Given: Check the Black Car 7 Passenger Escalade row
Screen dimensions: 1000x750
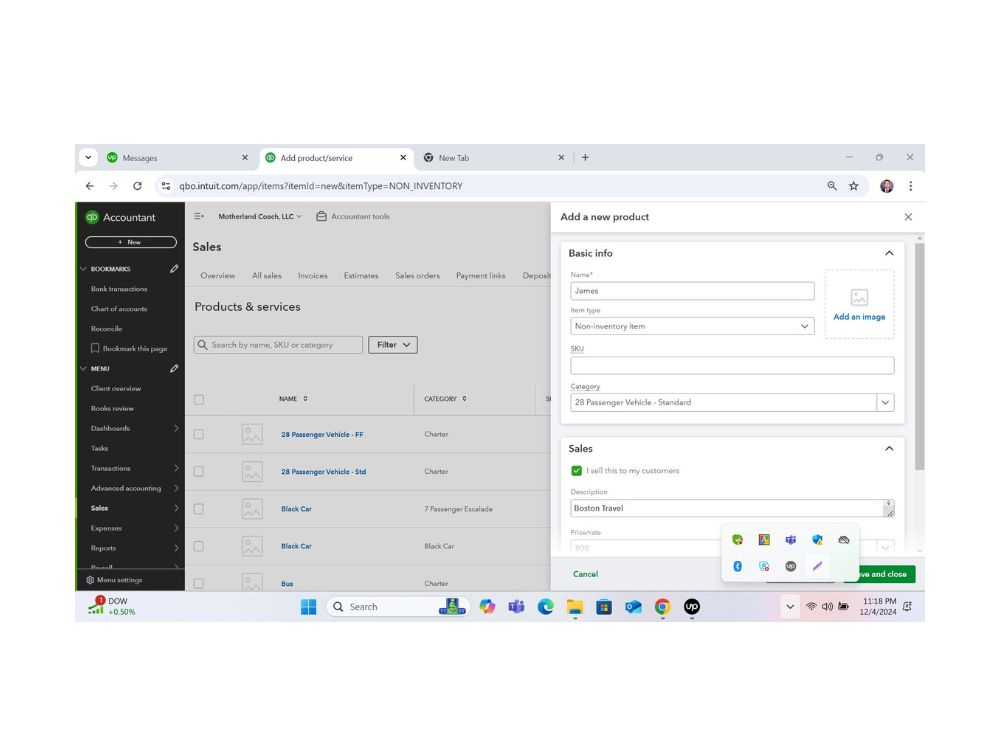Looking at the screenshot, I should pyautogui.click(x=199, y=509).
